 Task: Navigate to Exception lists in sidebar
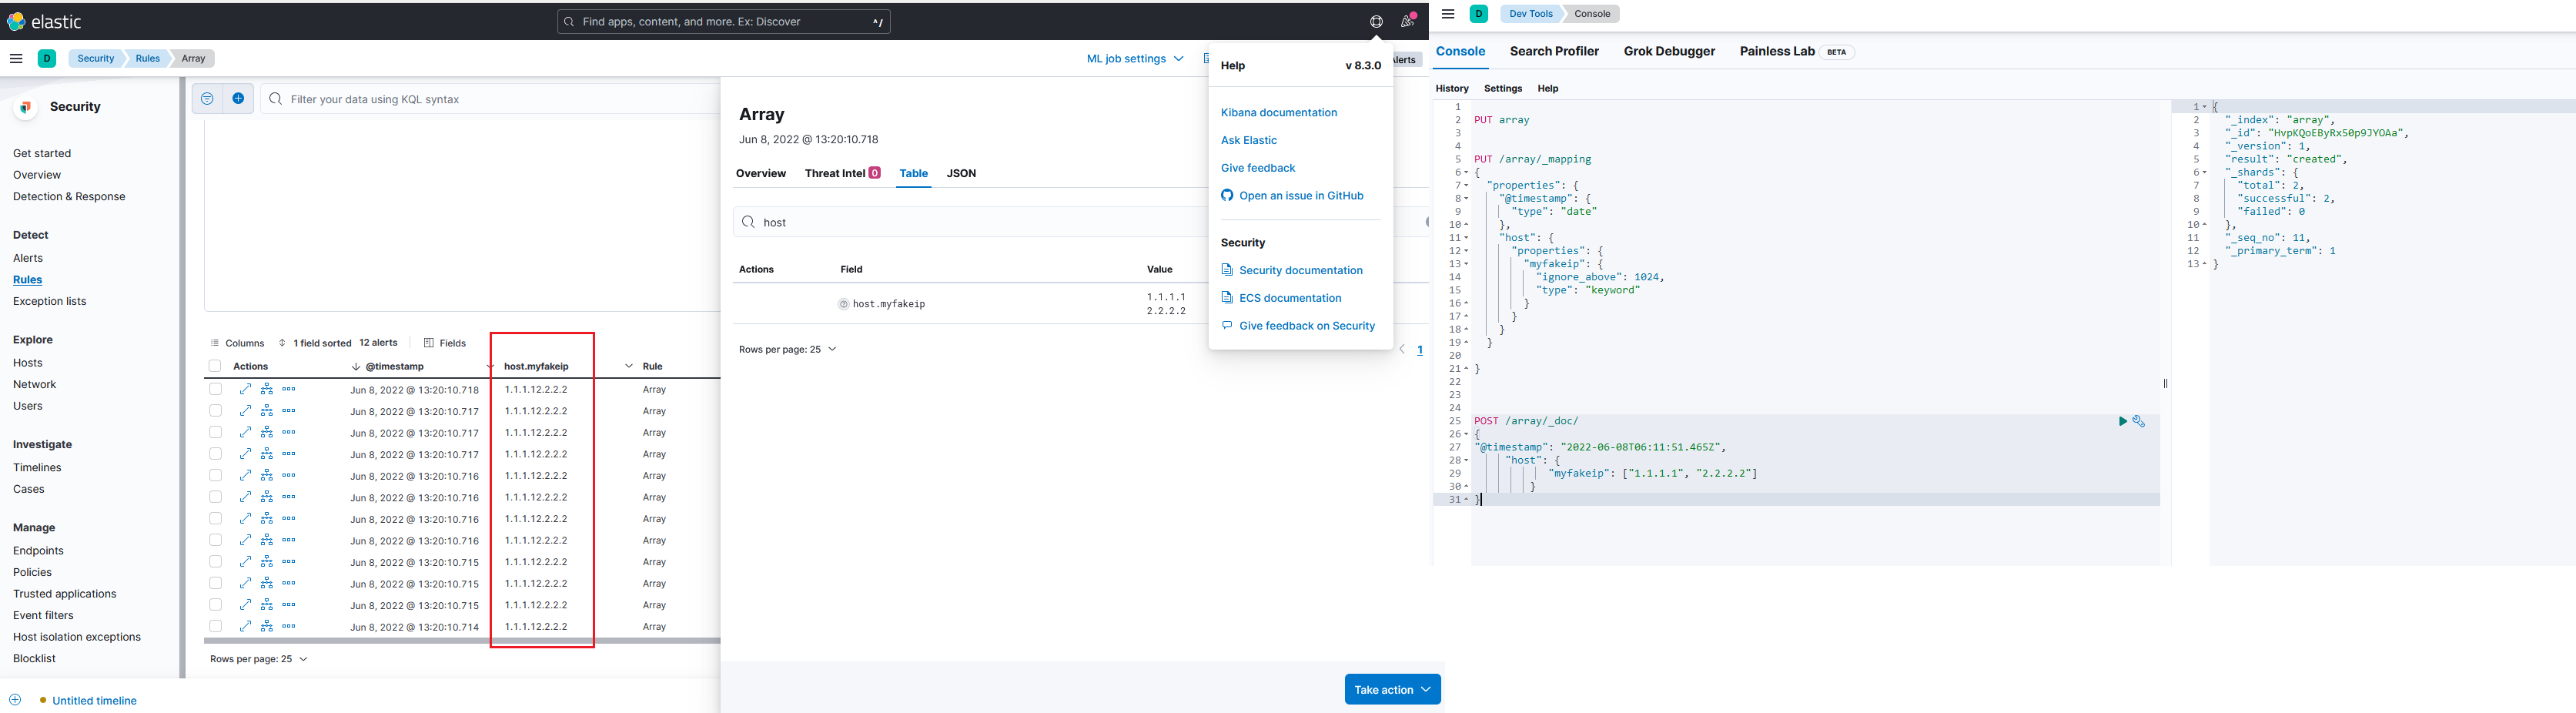tap(49, 301)
